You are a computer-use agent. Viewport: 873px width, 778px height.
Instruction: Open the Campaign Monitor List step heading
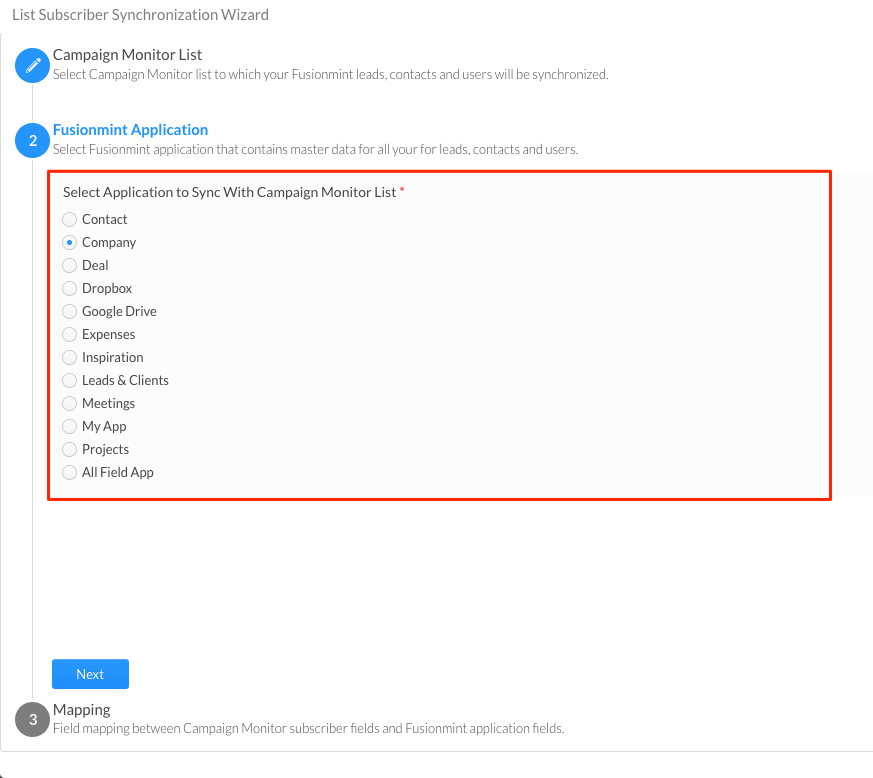click(127, 55)
